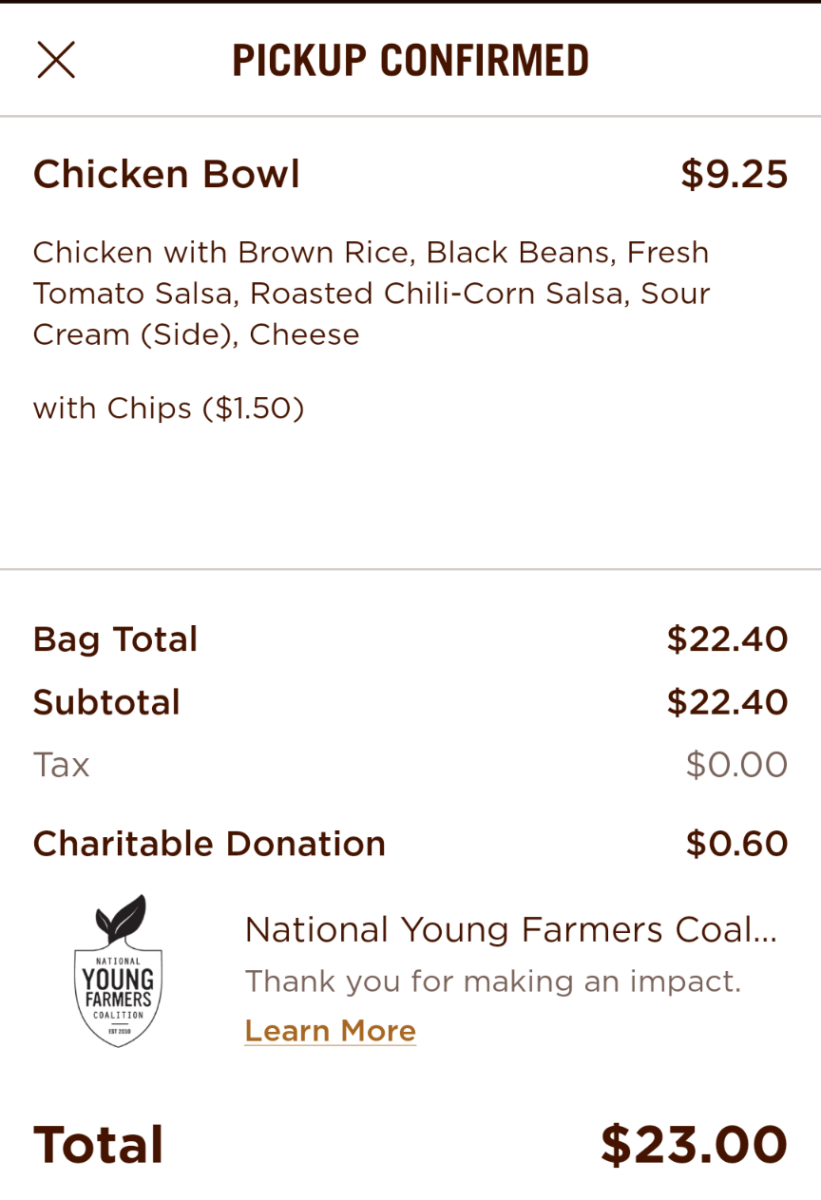The height and width of the screenshot is (1200, 821).
Task: Tap the $23.00 order total amount
Action: (x=694, y=1145)
